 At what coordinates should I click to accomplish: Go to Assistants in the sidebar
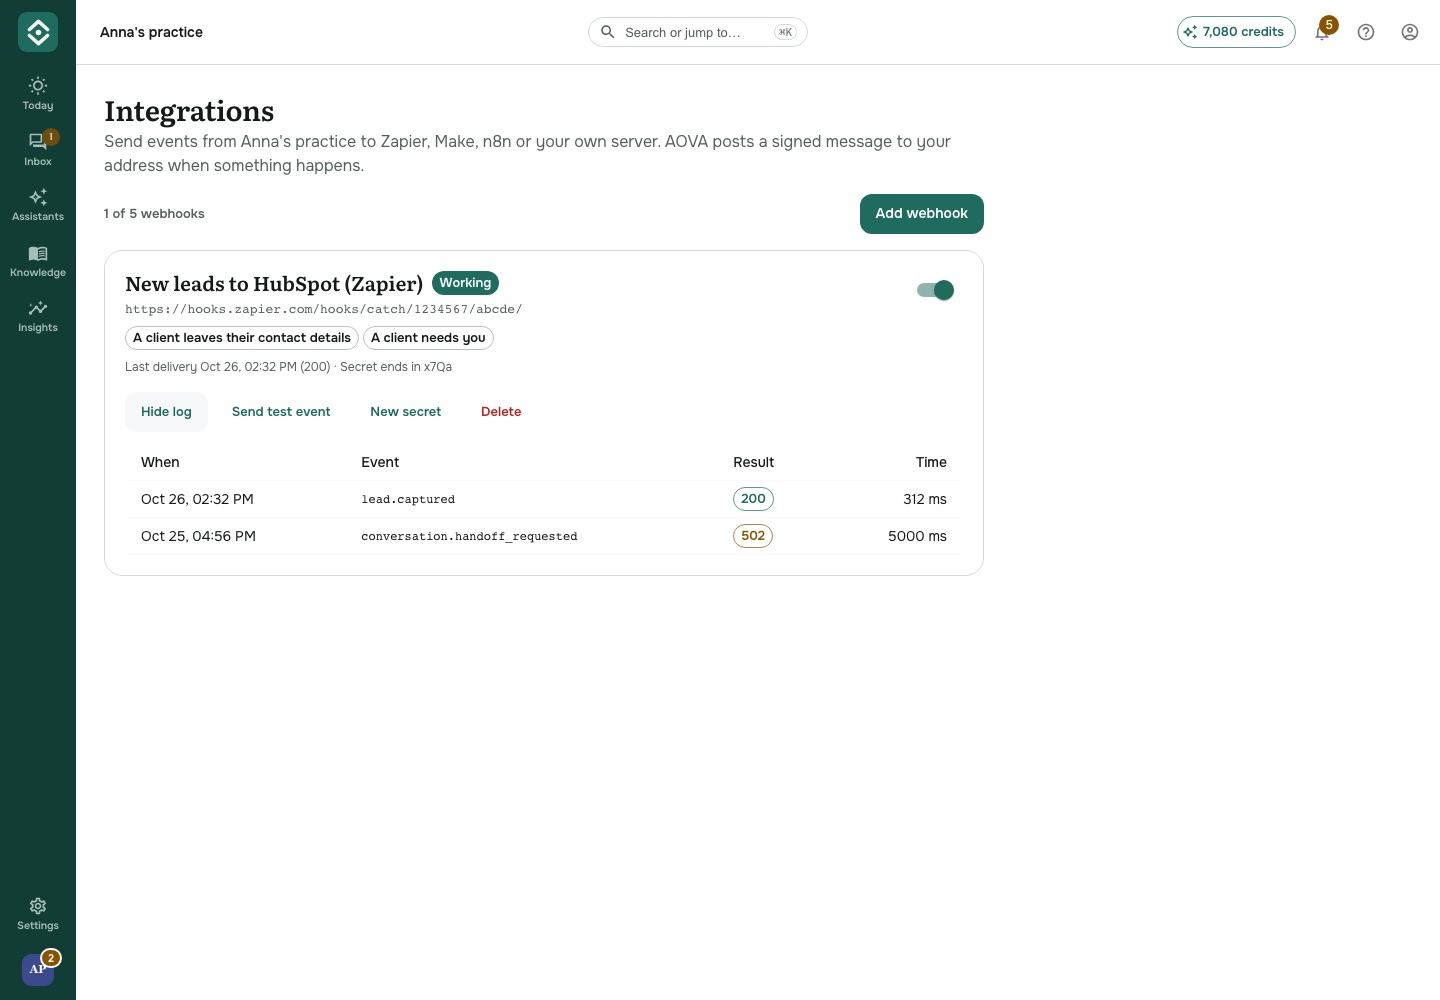pos(38,204)
